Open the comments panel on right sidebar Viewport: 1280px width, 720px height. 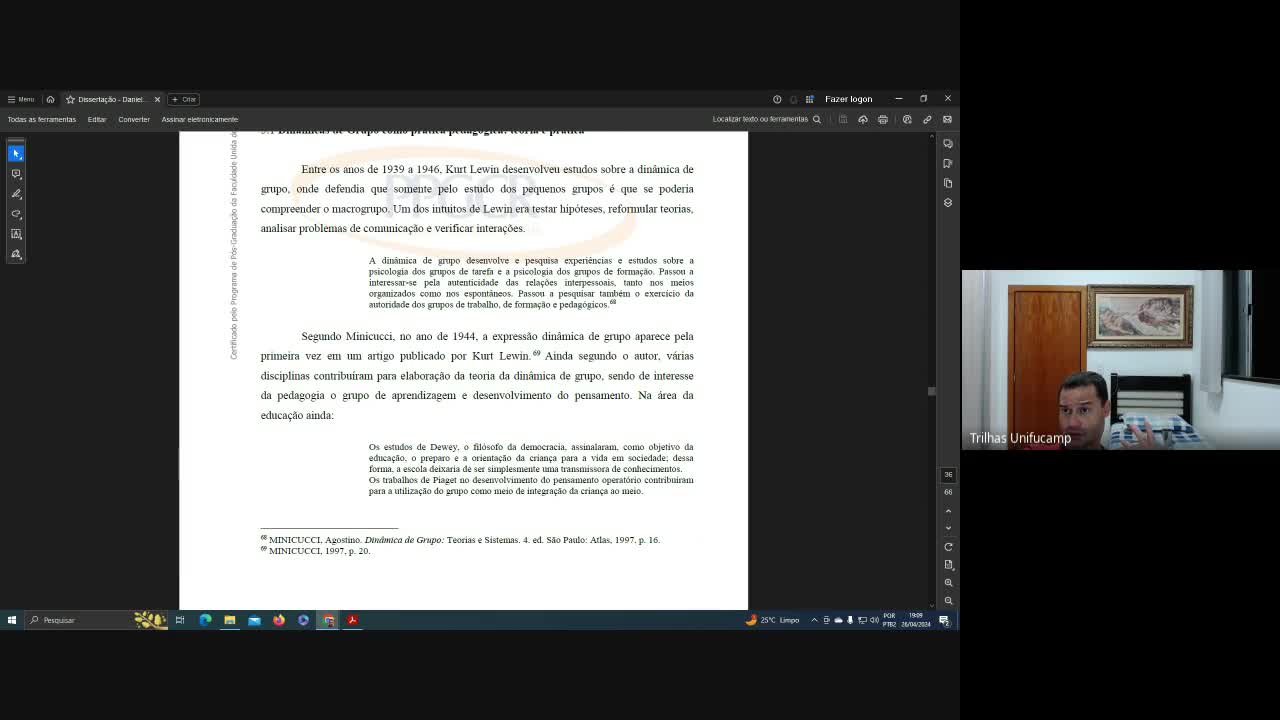[948, 143]
